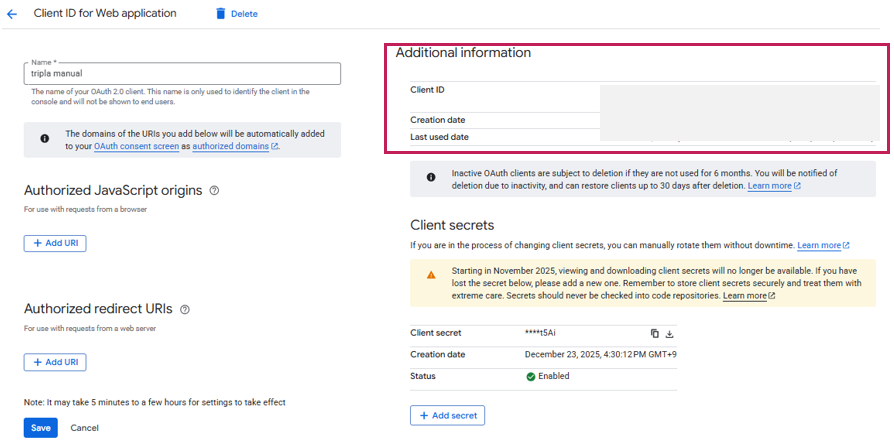The width and height of the screenshot is (894, 441).
Task: Cancel the client changes
Action: tap(84, 428)
